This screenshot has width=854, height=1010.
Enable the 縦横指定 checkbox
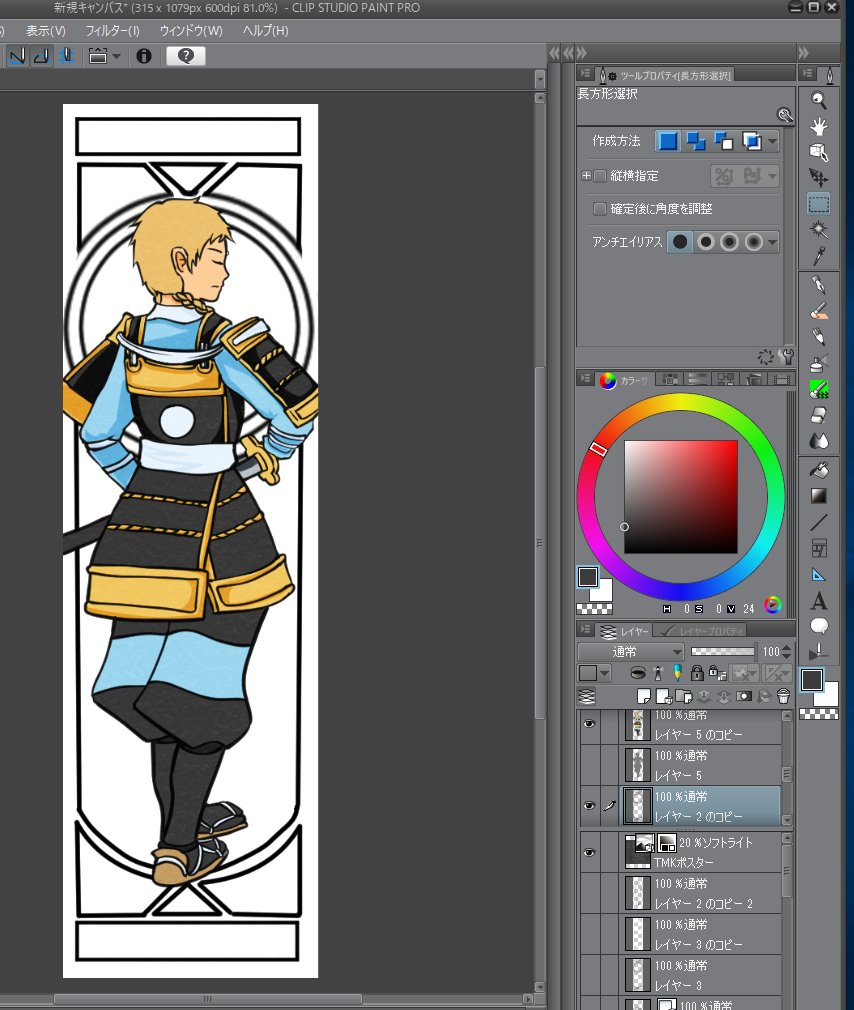(x=600, y=176)
